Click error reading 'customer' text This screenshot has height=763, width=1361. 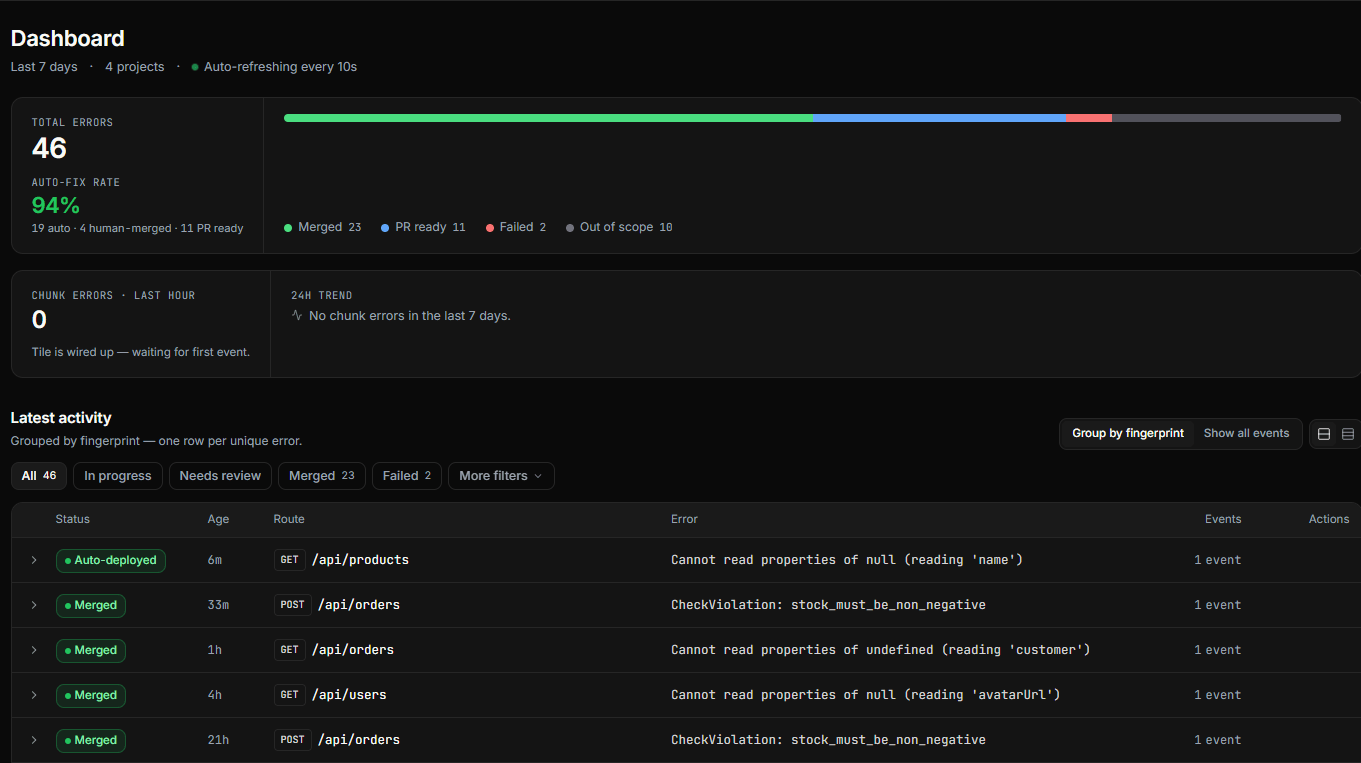[x=881, y=650]
